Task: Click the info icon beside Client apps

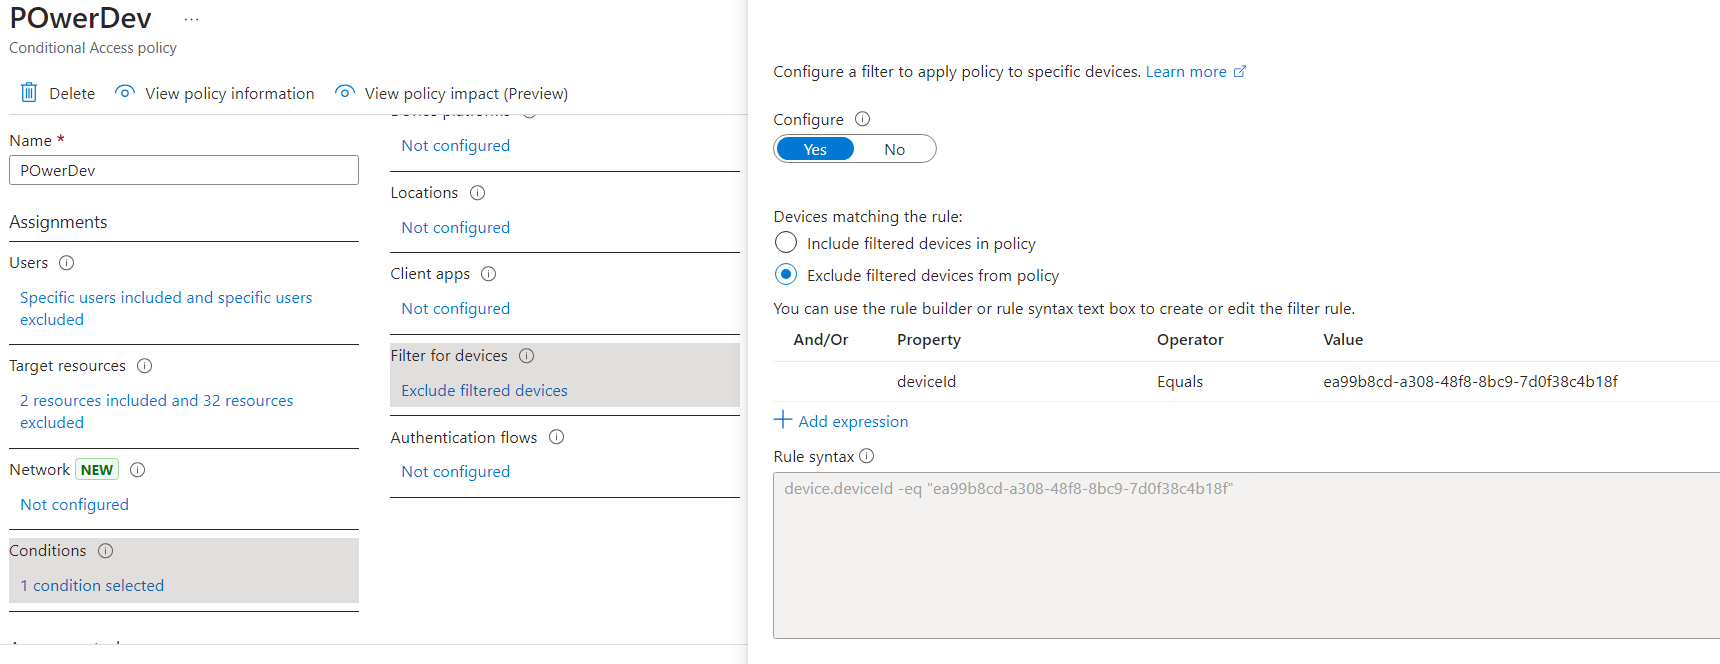Action: tap(488, 274)
